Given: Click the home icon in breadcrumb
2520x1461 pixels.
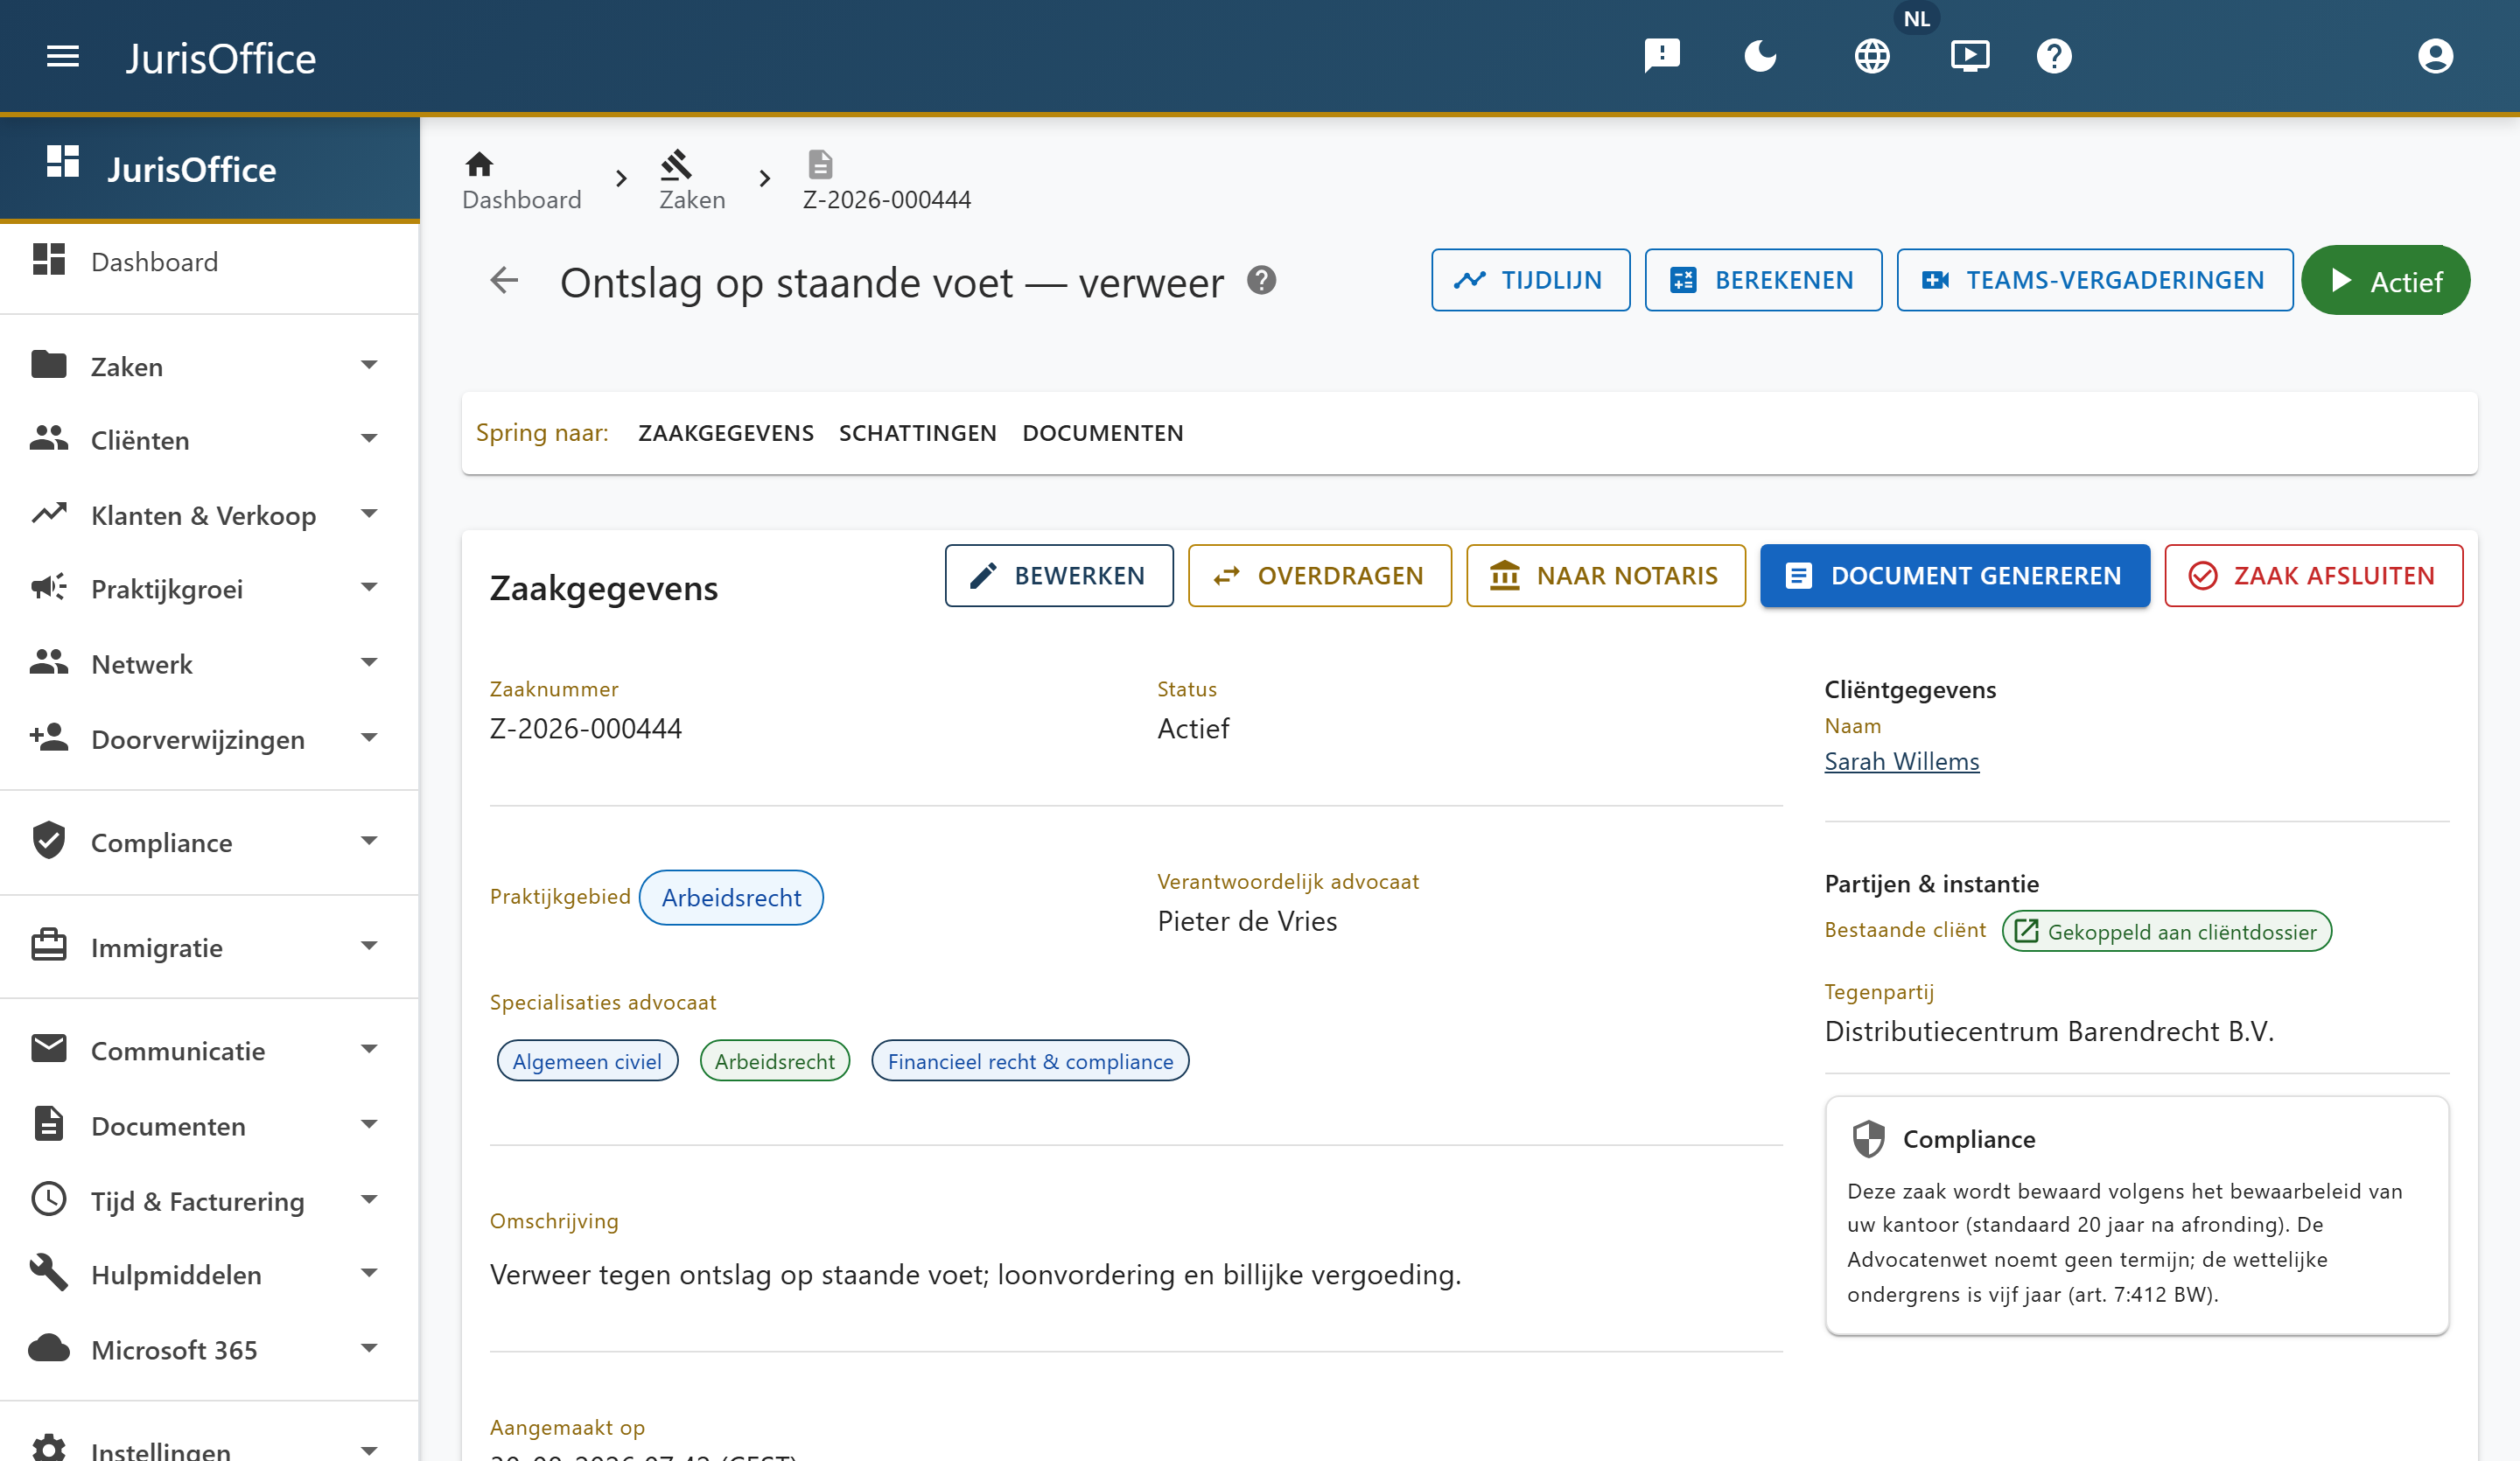Looking at the screenshot, I should pyautogui.click(x=479, y=164).
